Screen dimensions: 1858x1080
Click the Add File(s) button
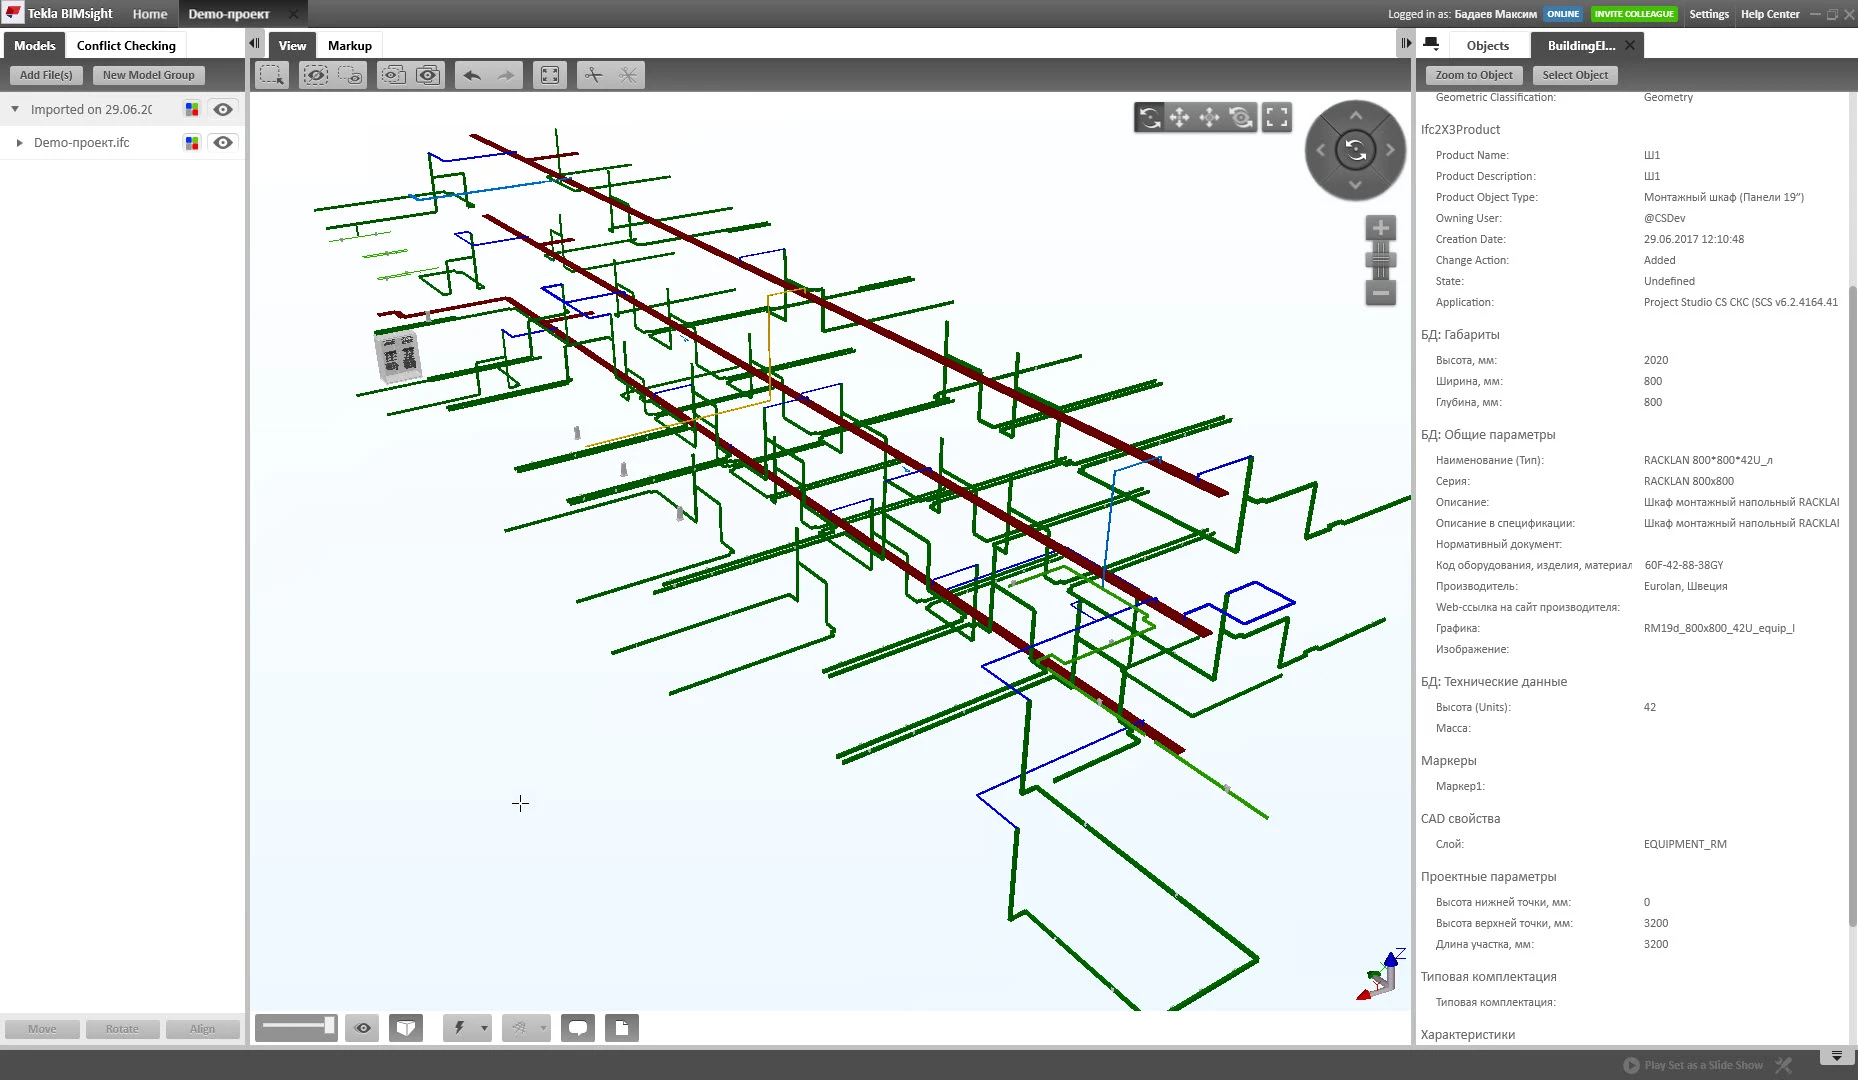coord(46,75)
